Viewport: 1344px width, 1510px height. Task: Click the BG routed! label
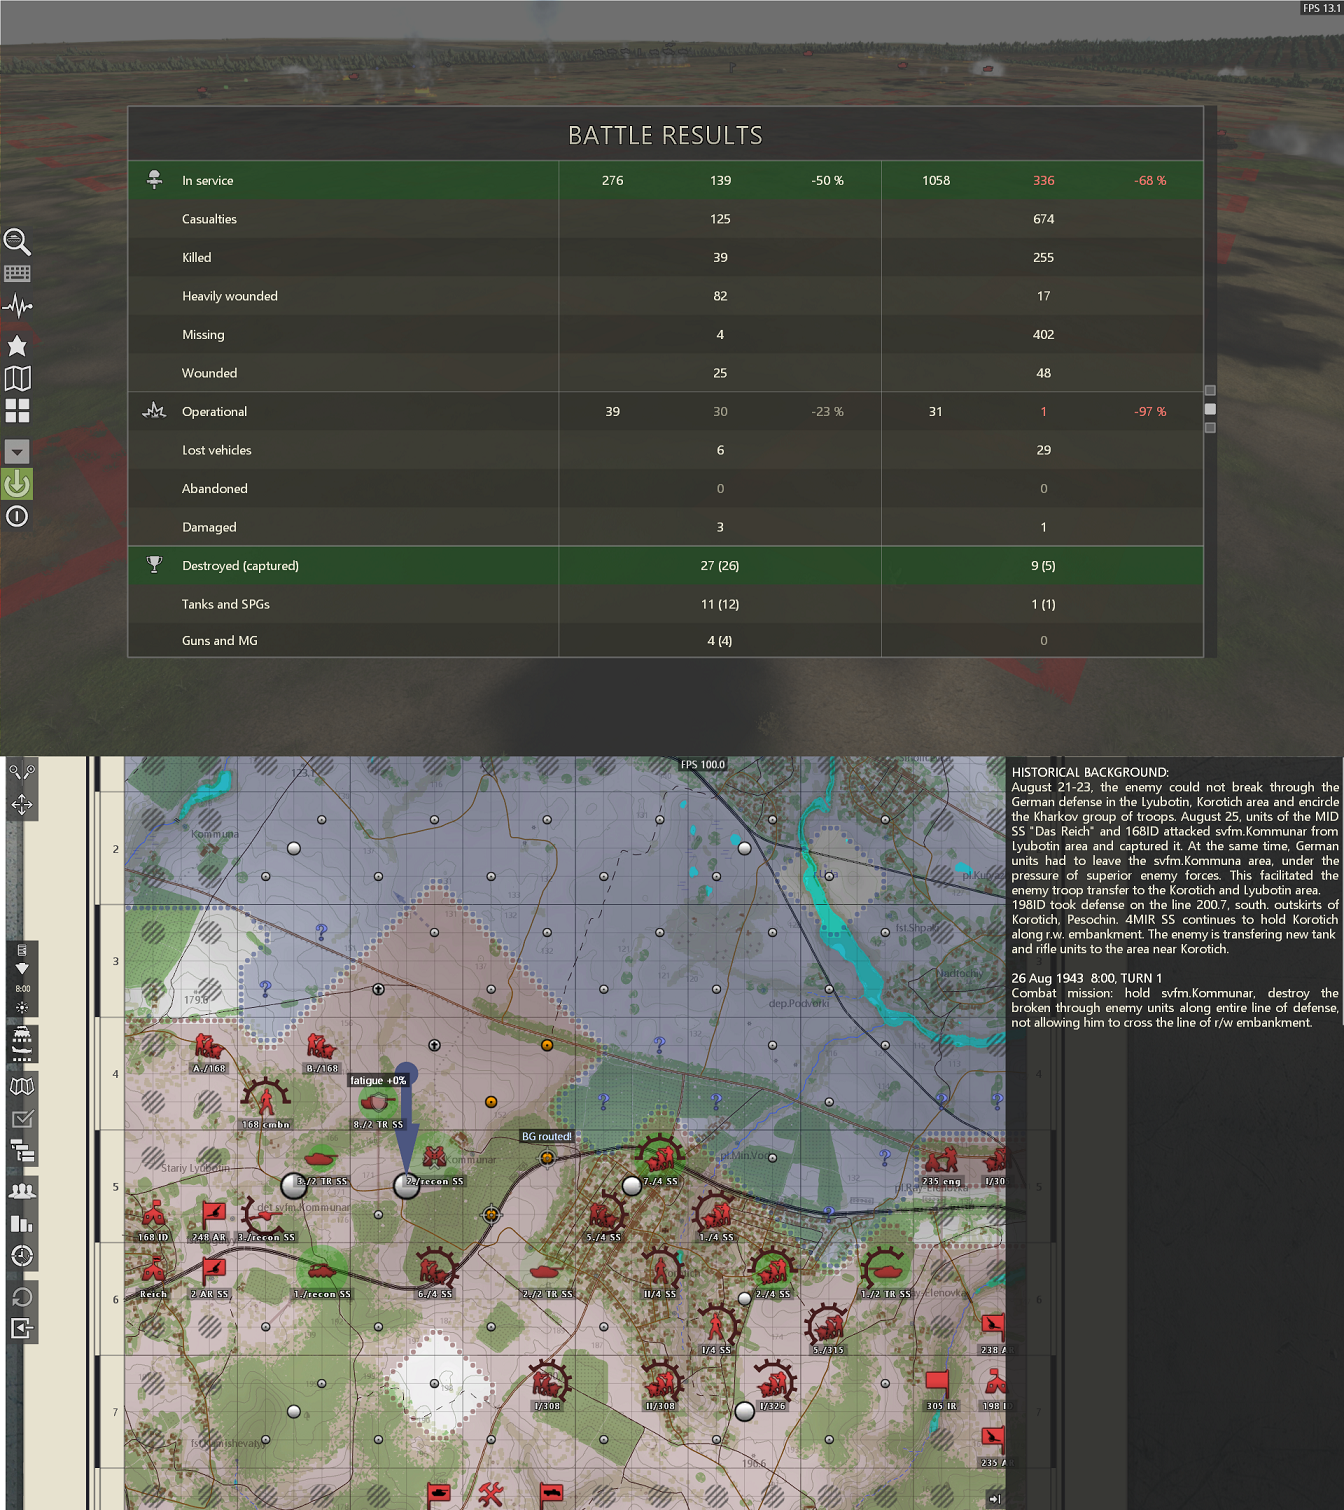point(547,1136)
